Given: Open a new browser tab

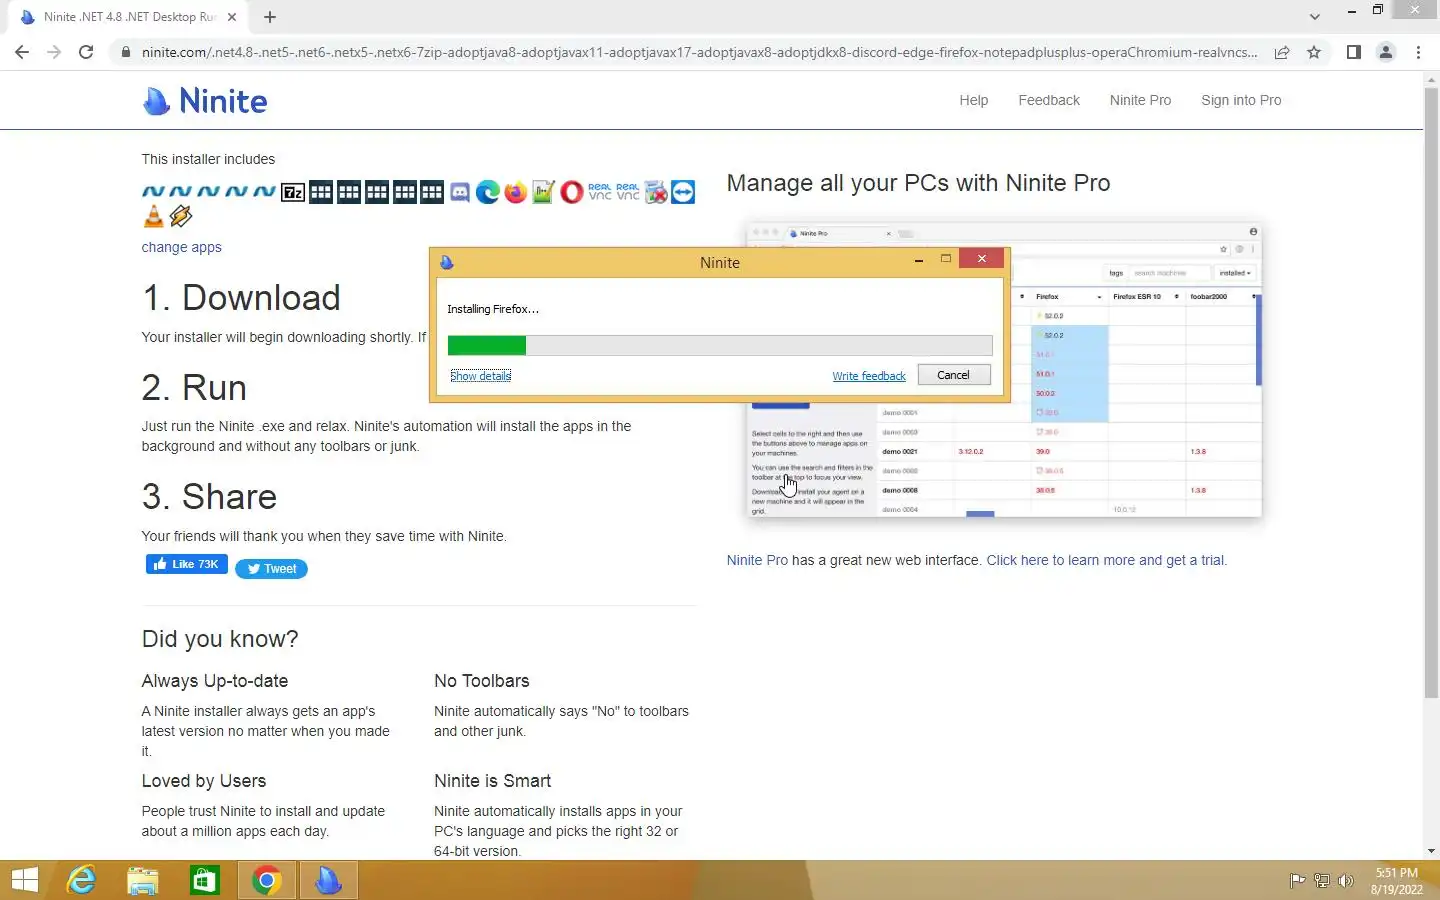Looking at the screenshot, I should pyautogui.click(x=270, y=17).
